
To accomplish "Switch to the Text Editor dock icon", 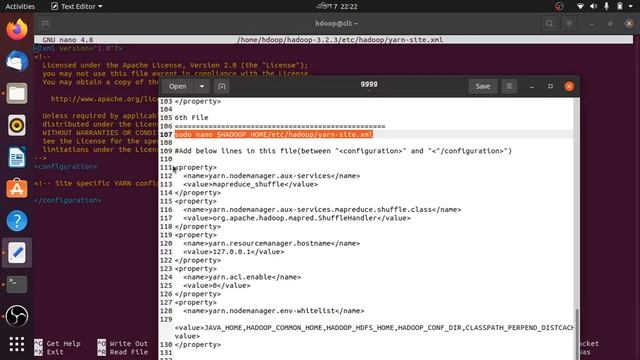I will [x=17, y=253].
